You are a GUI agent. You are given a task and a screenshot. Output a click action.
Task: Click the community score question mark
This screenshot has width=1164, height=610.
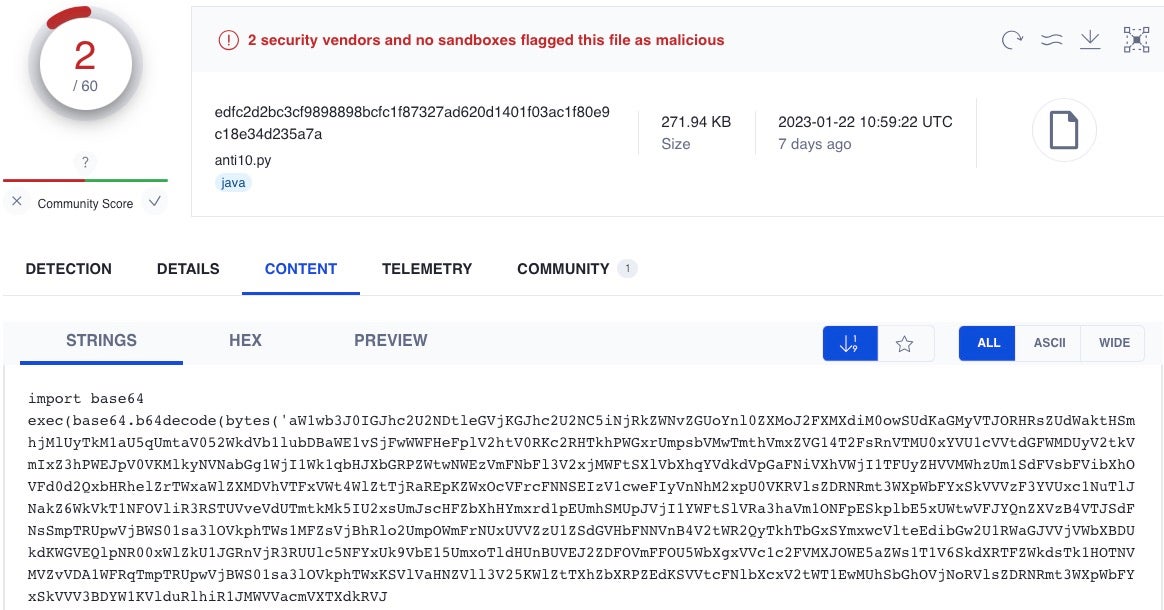coord(85,162)
